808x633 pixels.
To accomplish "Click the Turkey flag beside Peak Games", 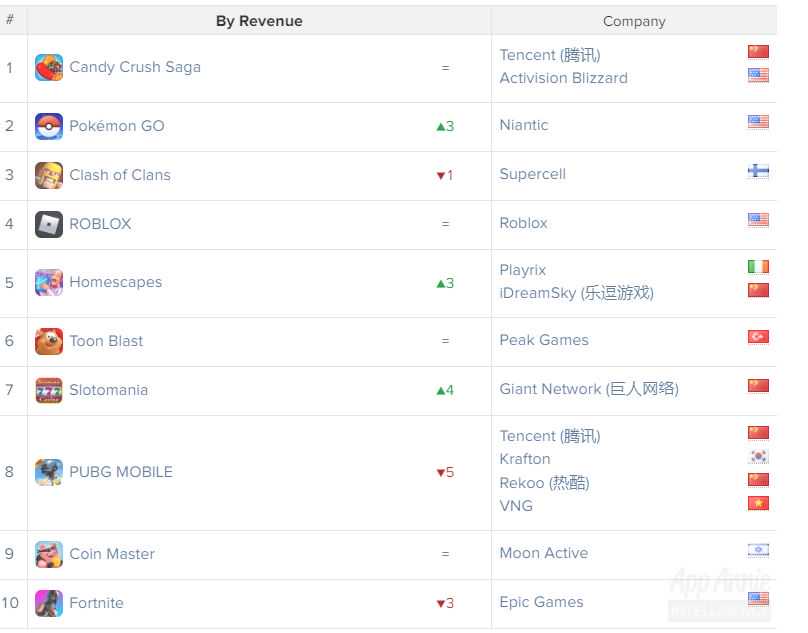I will (x=758, y=337).
